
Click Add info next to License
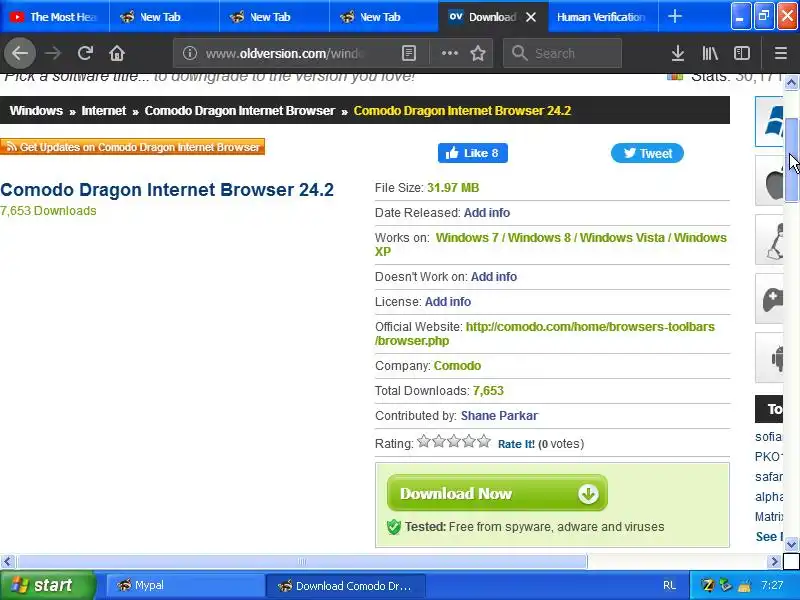pos(447,302)
